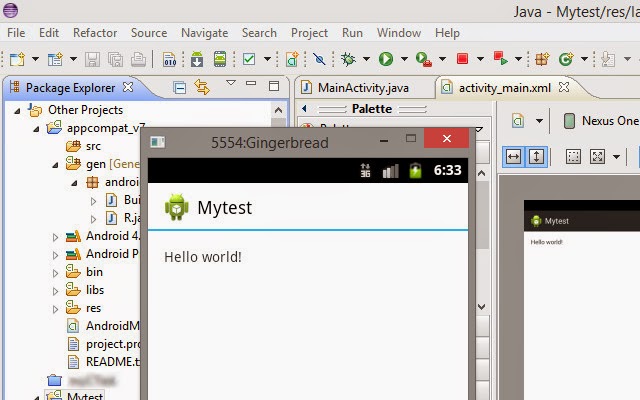
Task: Open dropdown arrow next to New icon
Action: [x=36, y=59]
